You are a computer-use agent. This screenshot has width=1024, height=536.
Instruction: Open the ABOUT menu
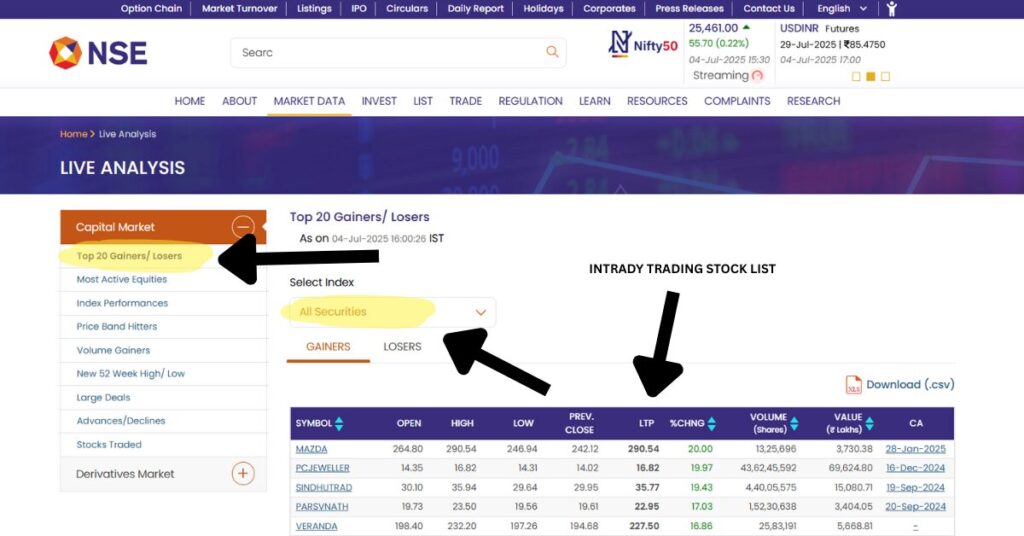coord(239,101)
